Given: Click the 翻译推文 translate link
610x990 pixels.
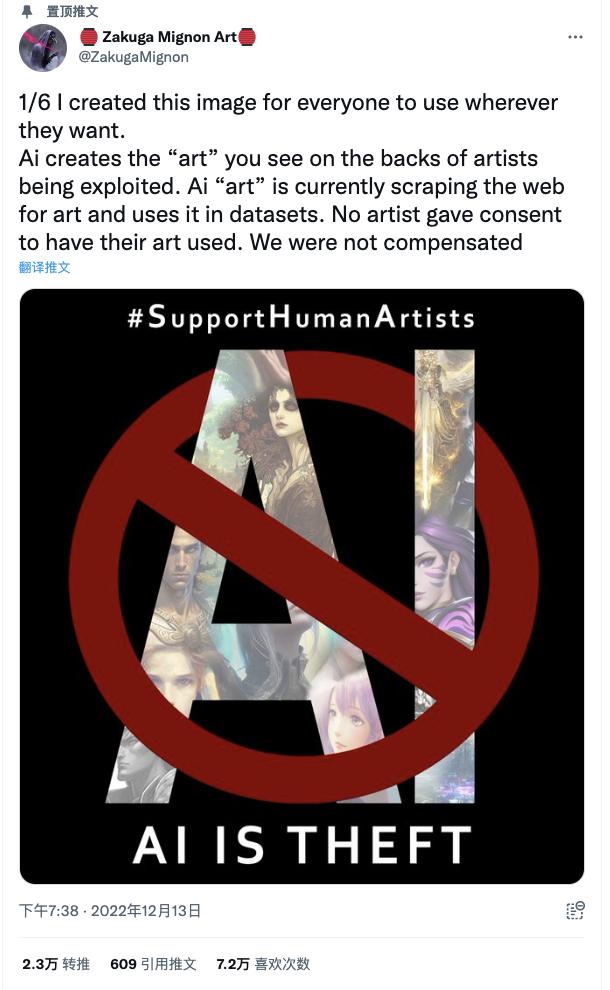Looking at the screenshot, I should (44, 267).
